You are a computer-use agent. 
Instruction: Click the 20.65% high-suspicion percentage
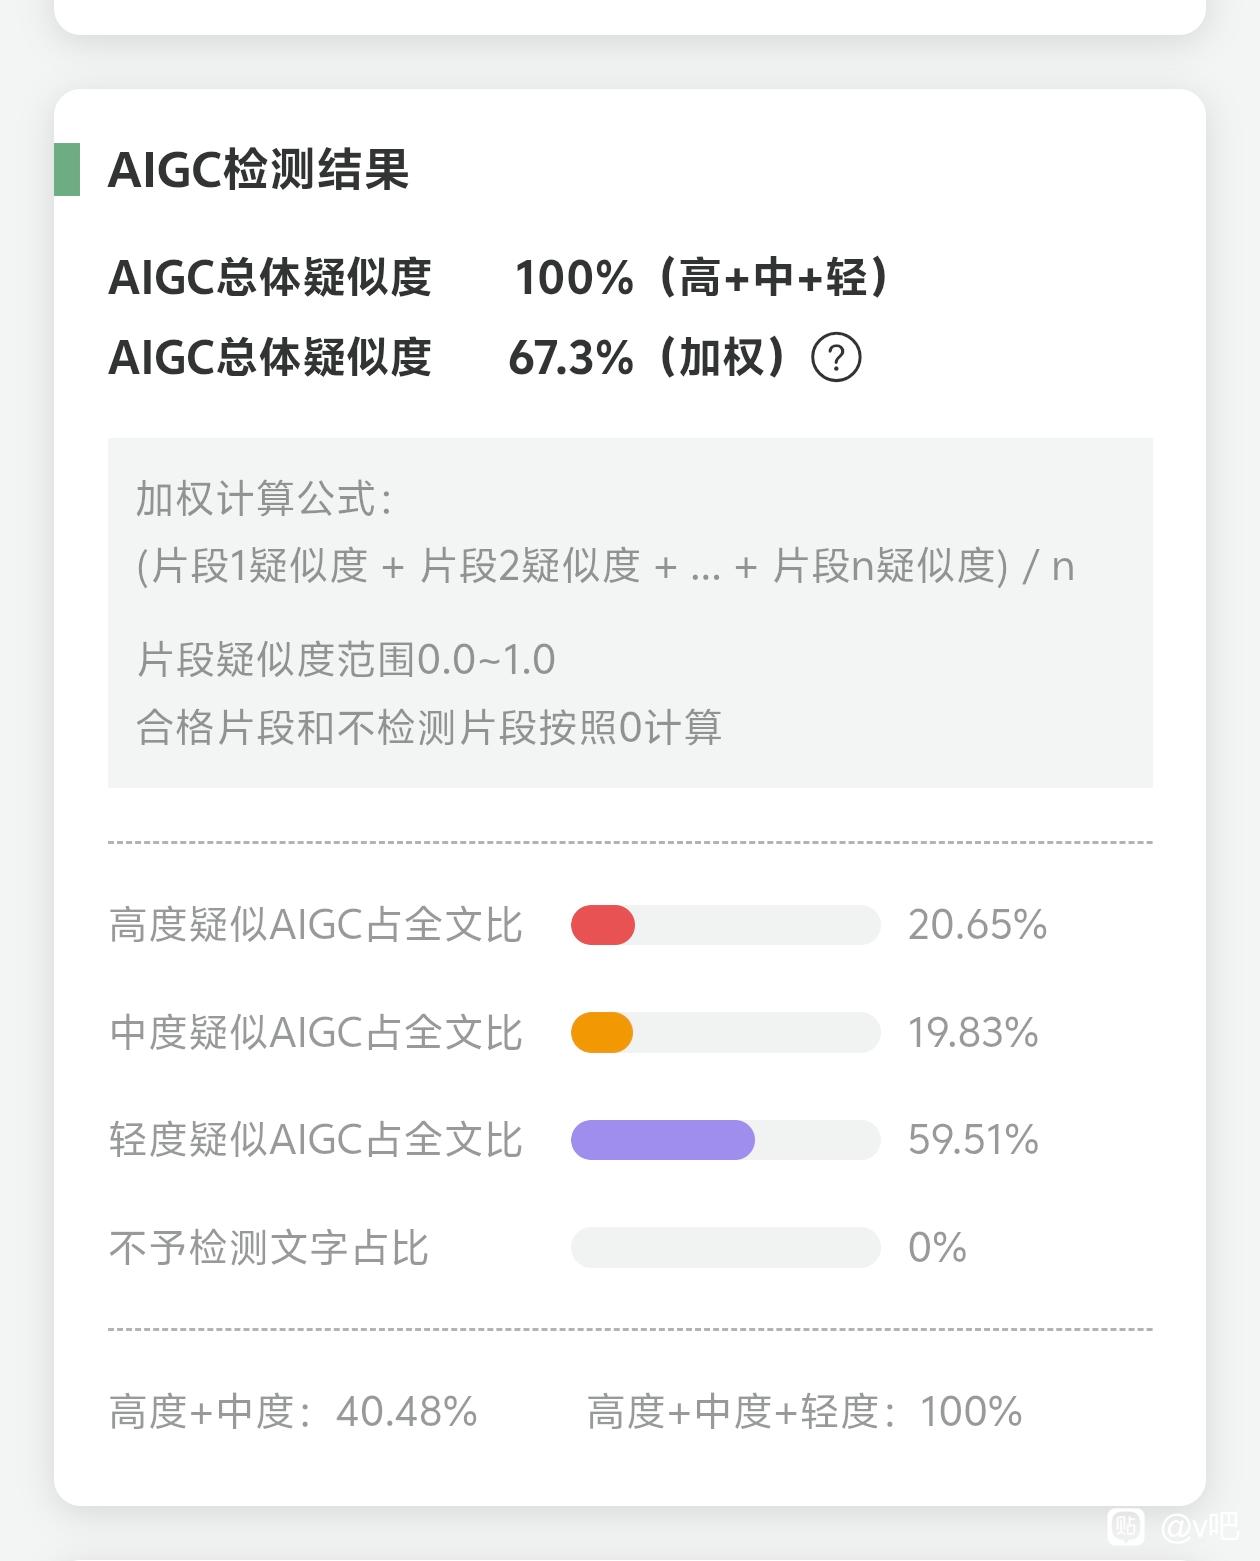[977, 925]
